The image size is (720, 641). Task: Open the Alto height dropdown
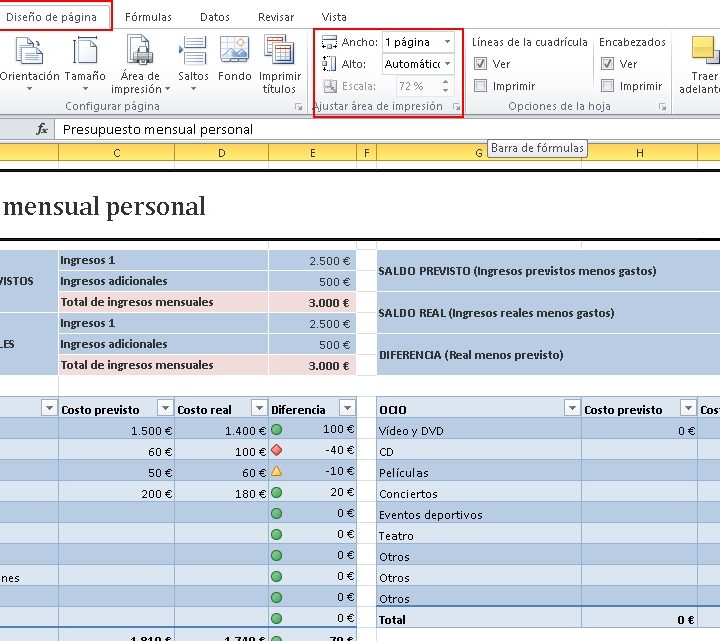point(447,64)
